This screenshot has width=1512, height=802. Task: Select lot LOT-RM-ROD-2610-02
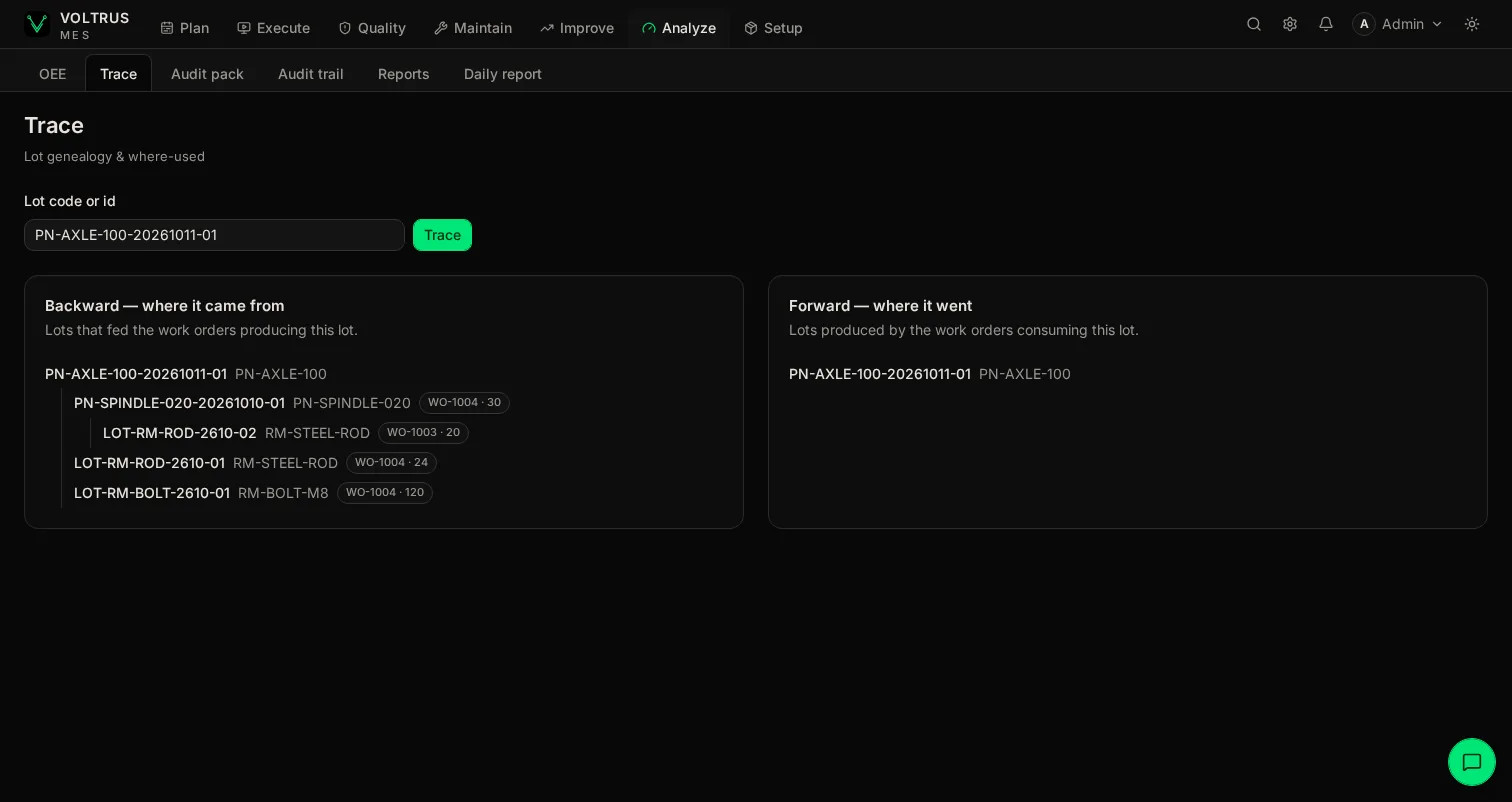[x=180, y=433]
